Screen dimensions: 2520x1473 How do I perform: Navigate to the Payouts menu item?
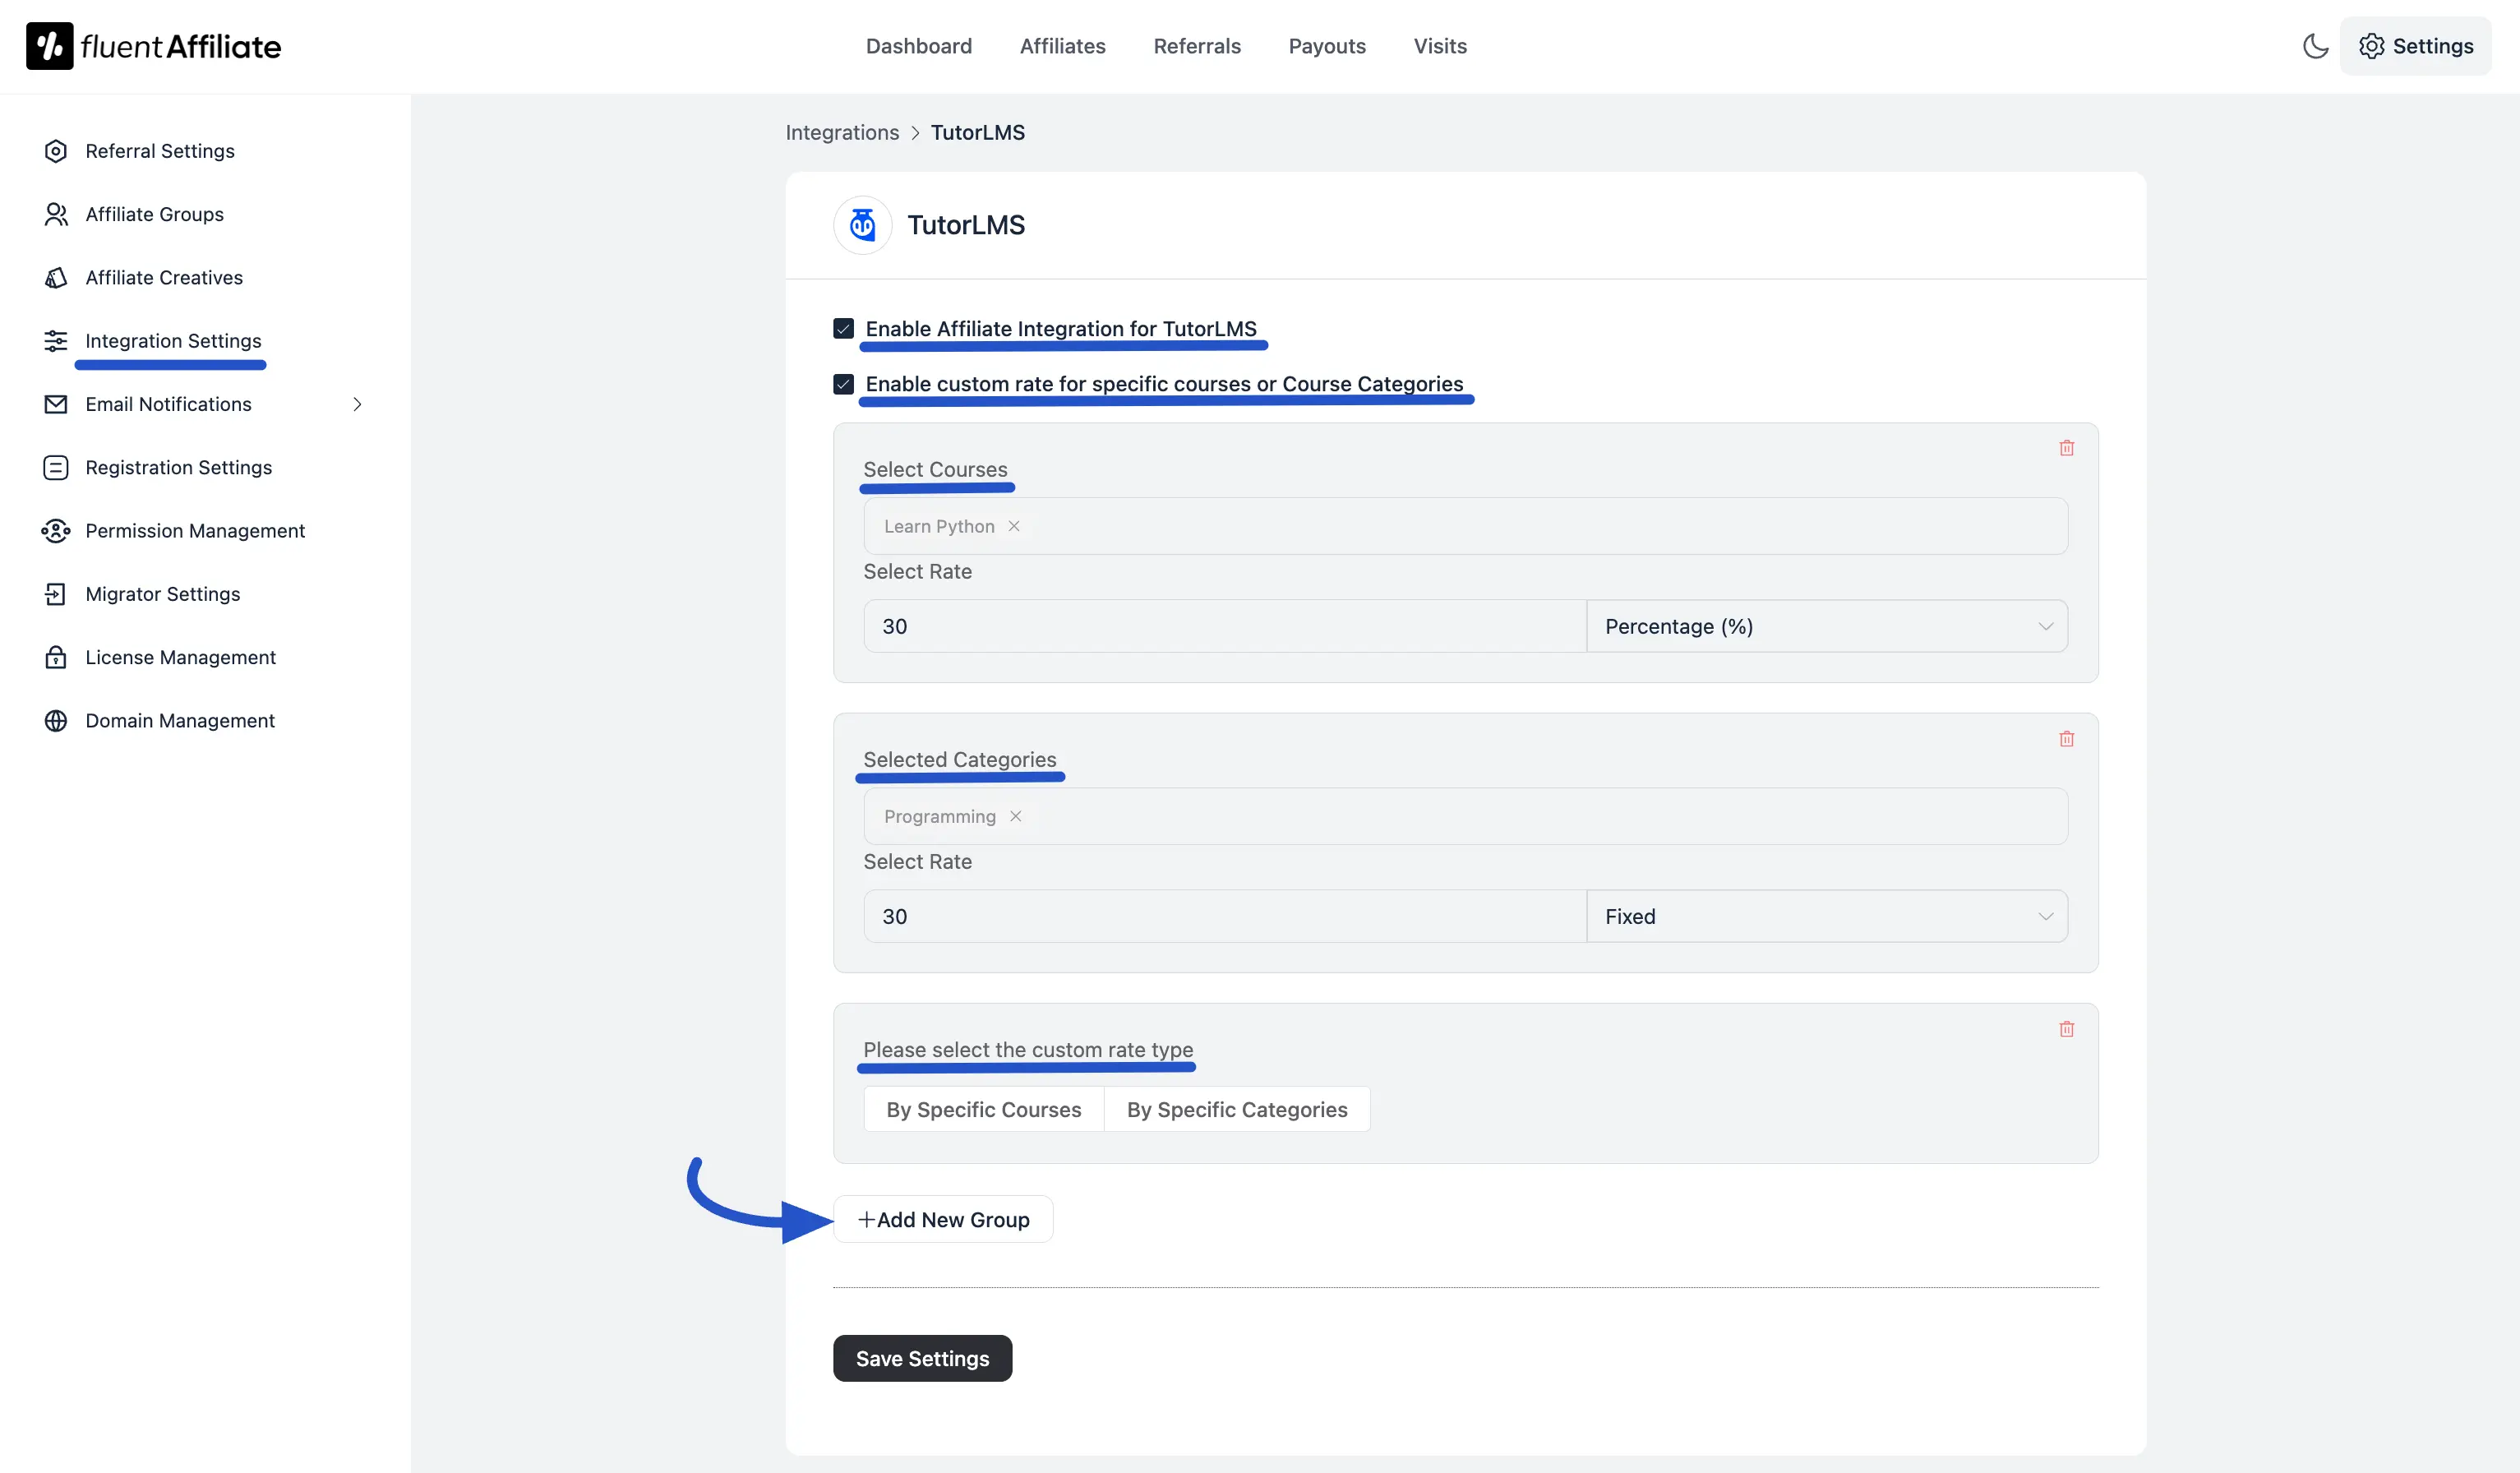(x=1327, y=46)
